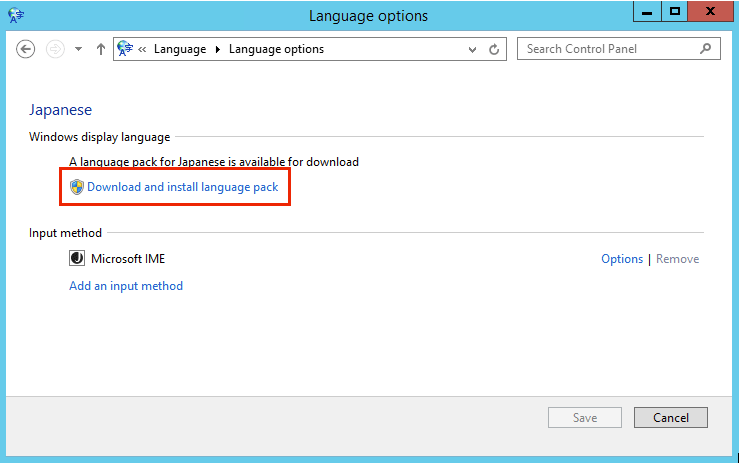This screenshot has width=740, height=464.
Task: Click the Cancel button
Action: (x=671, y=417)
